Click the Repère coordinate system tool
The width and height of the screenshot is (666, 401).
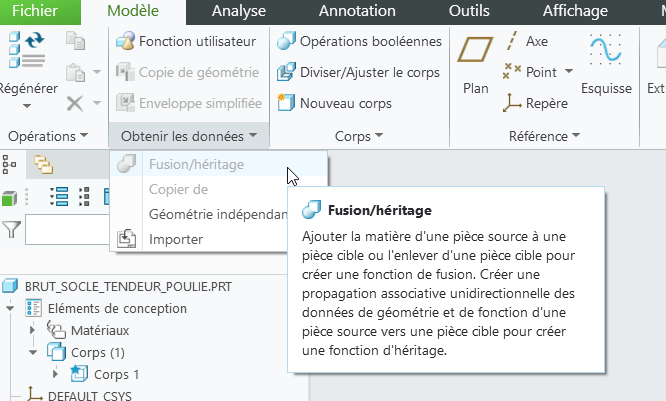(535, 103)
